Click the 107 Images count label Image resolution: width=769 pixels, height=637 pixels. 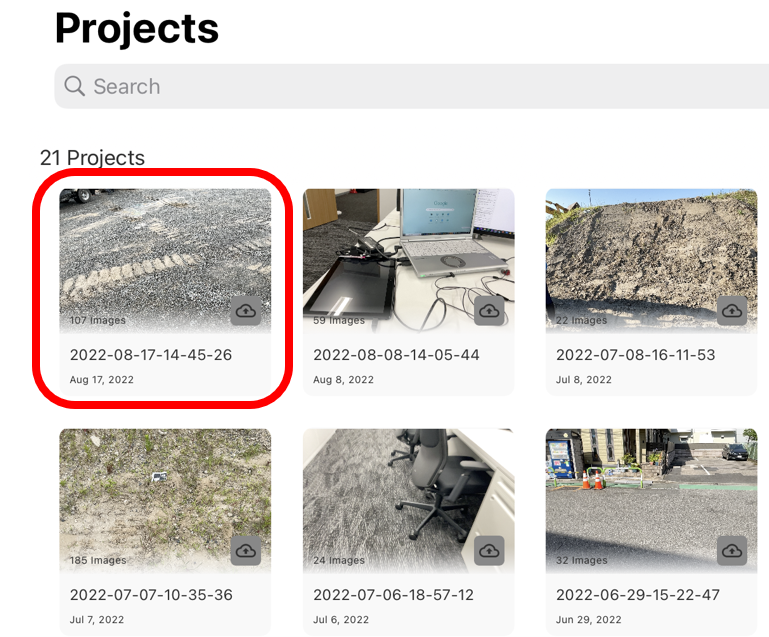tap(98, 320)
